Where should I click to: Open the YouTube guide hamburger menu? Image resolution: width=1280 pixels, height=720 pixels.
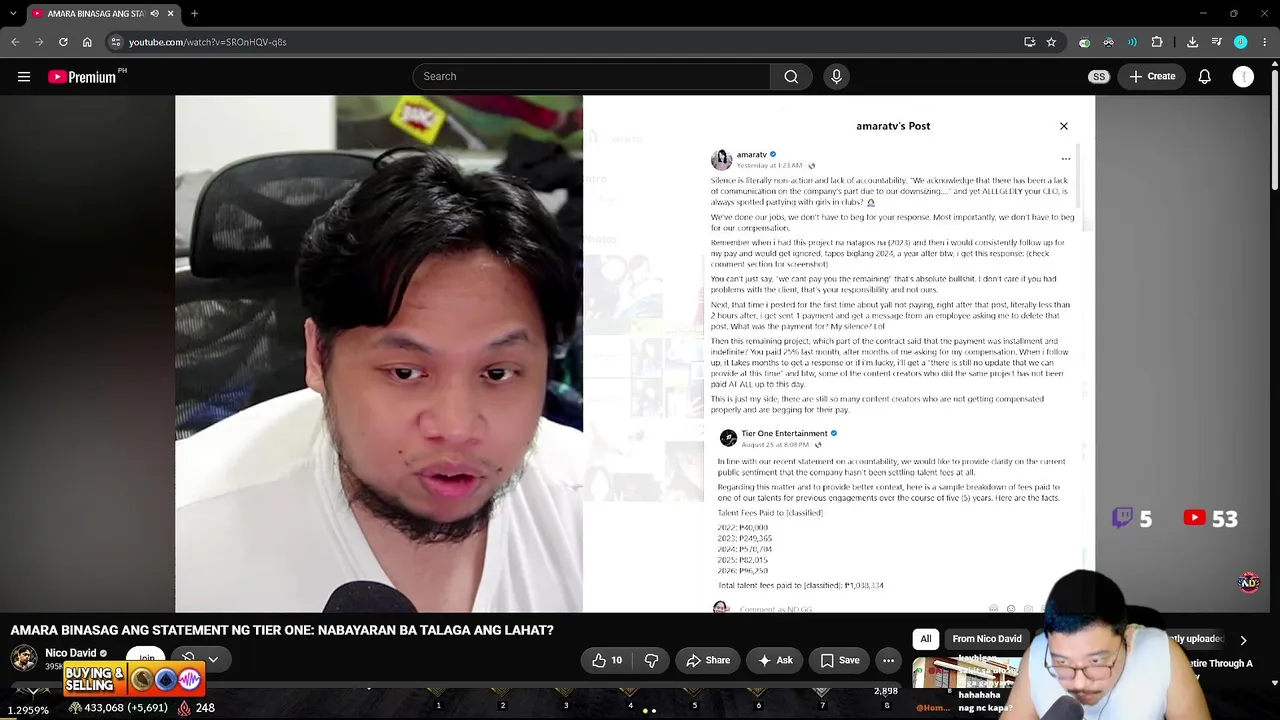point(24,76)
